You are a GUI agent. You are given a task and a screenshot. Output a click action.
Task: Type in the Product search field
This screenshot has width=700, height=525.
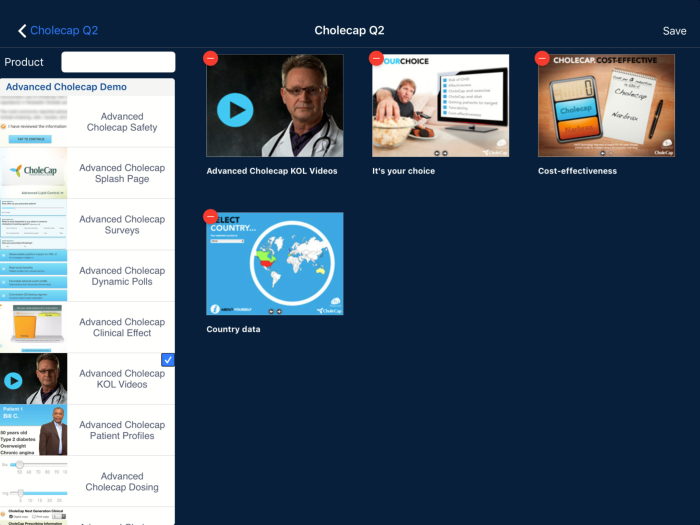click(118, 62)
